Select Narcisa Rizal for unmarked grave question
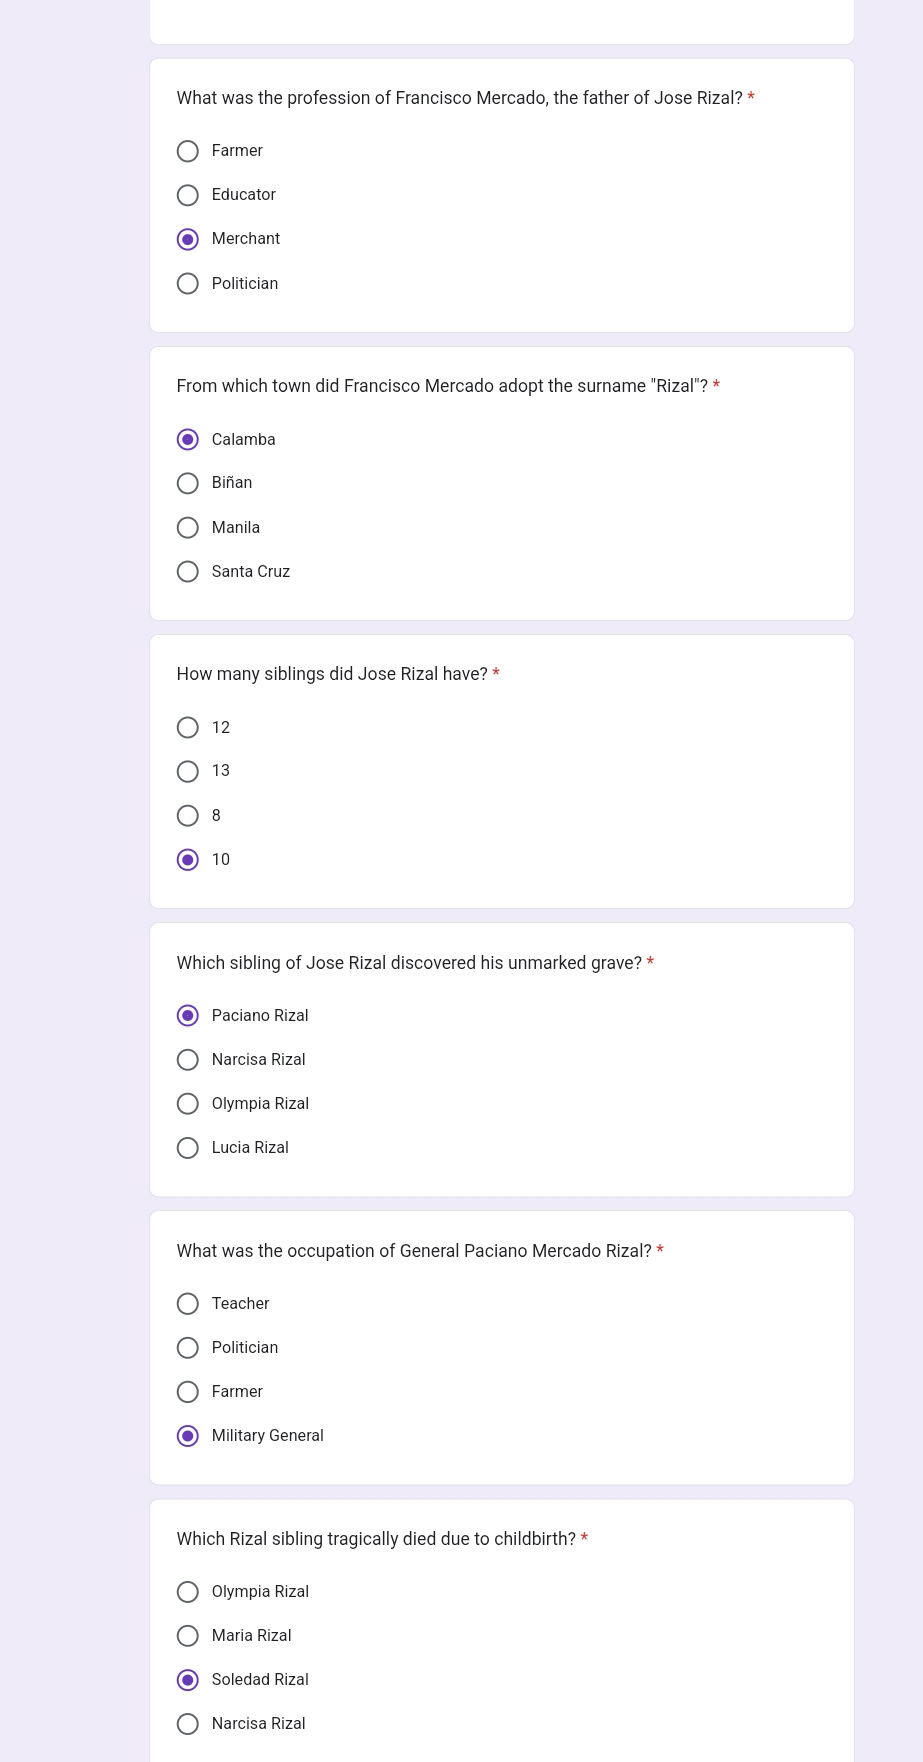 [188, 1060]
